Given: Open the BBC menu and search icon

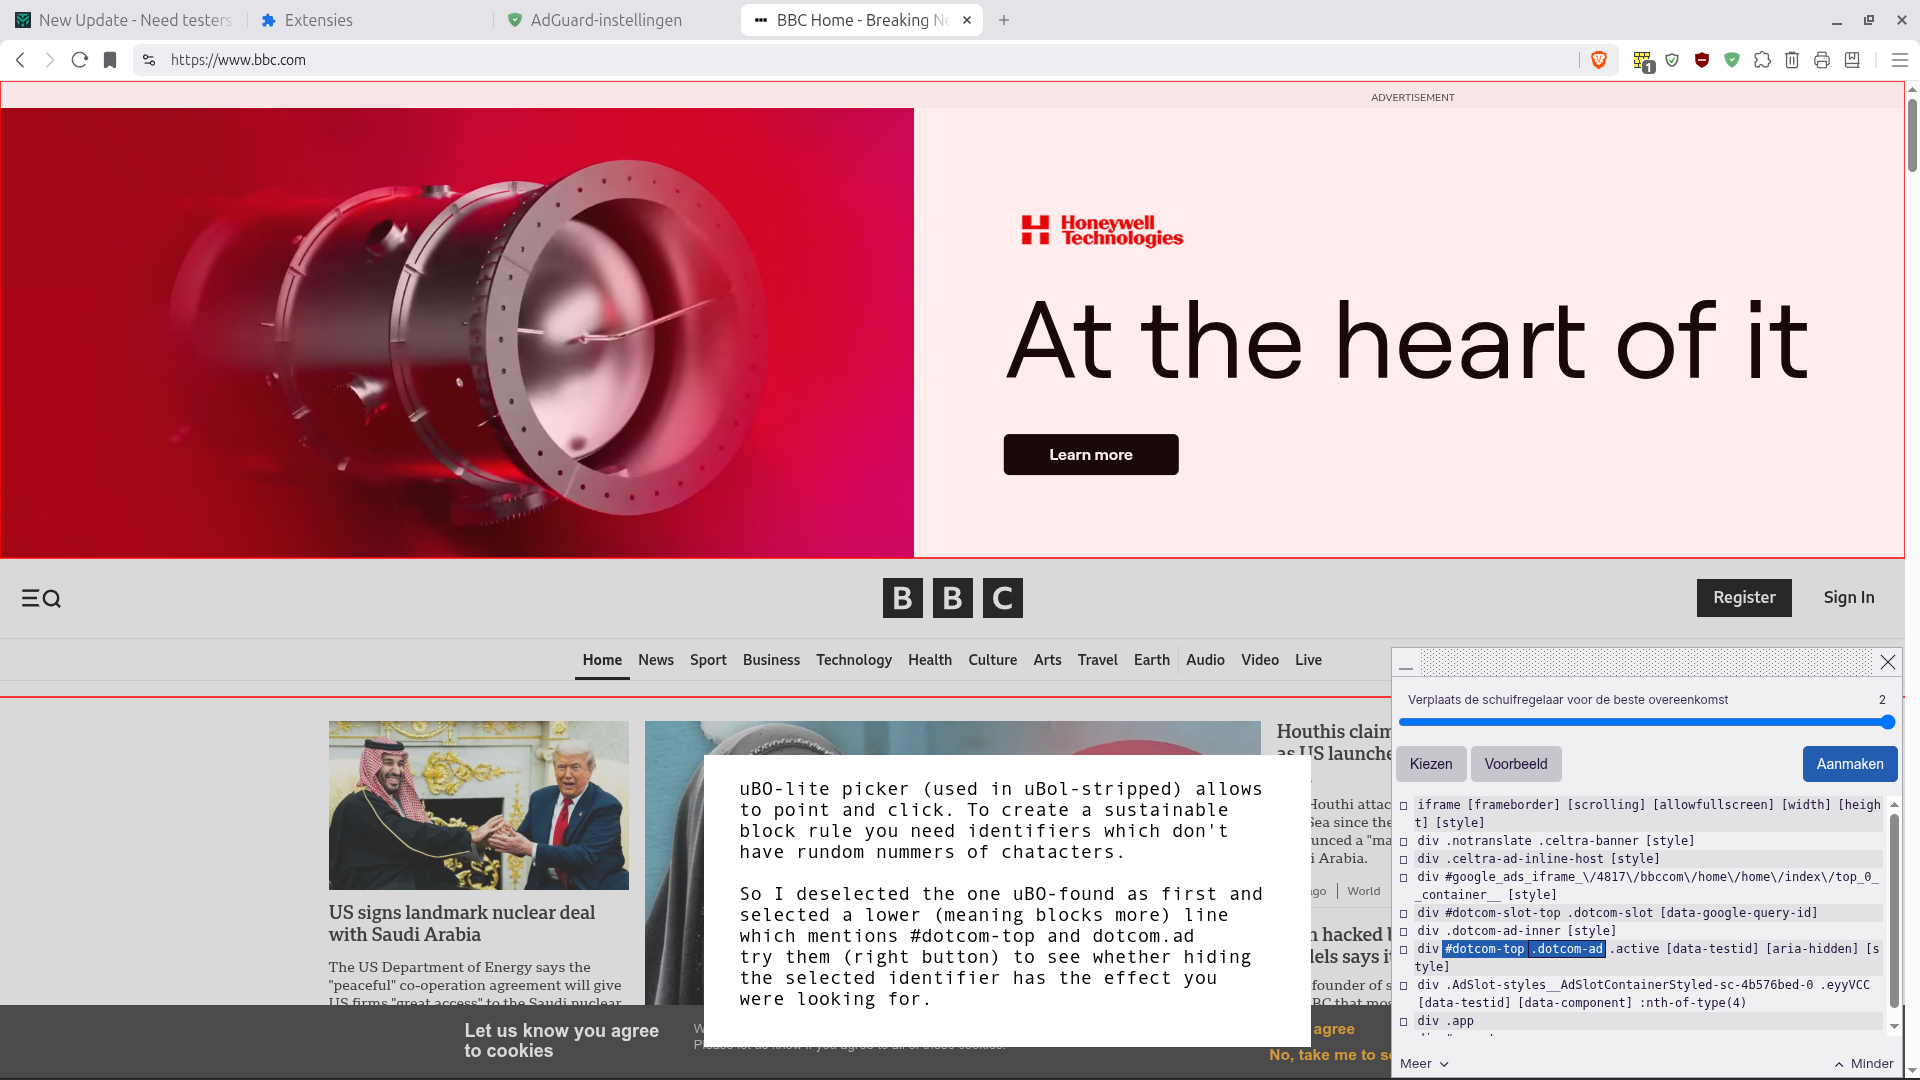Looking at the screenshot, I should pyautogui.click(x=41, y=598).
